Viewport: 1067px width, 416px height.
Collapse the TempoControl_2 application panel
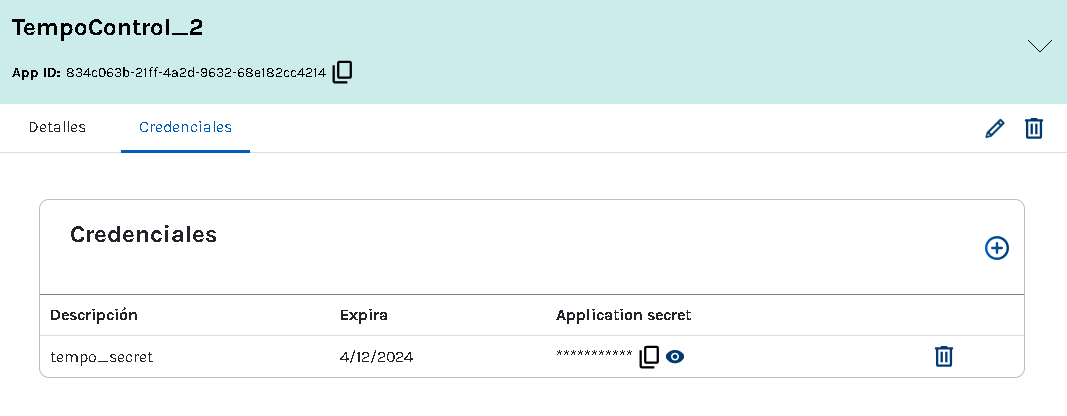tap(1040, 46)
